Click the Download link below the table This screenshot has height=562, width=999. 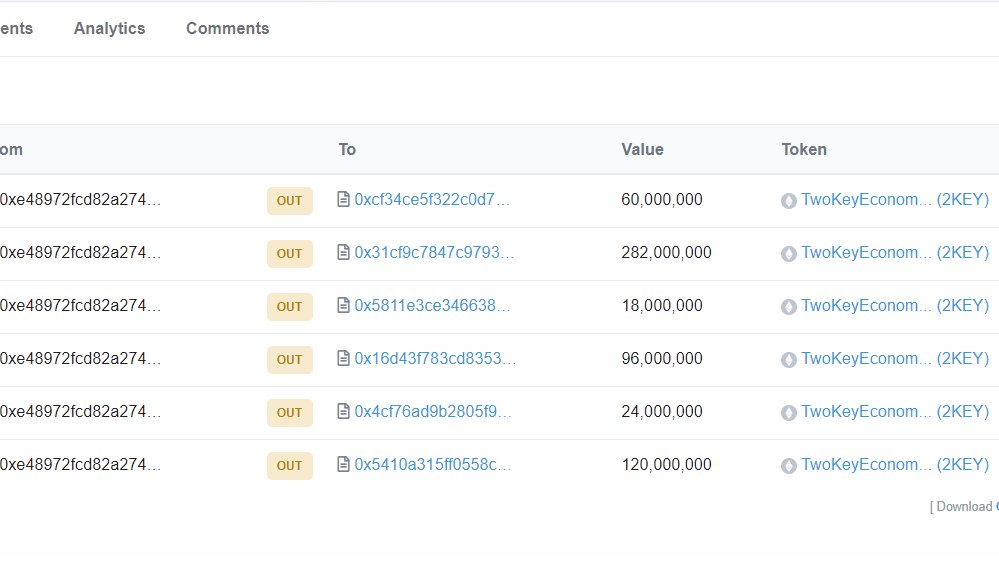(964, 507)
